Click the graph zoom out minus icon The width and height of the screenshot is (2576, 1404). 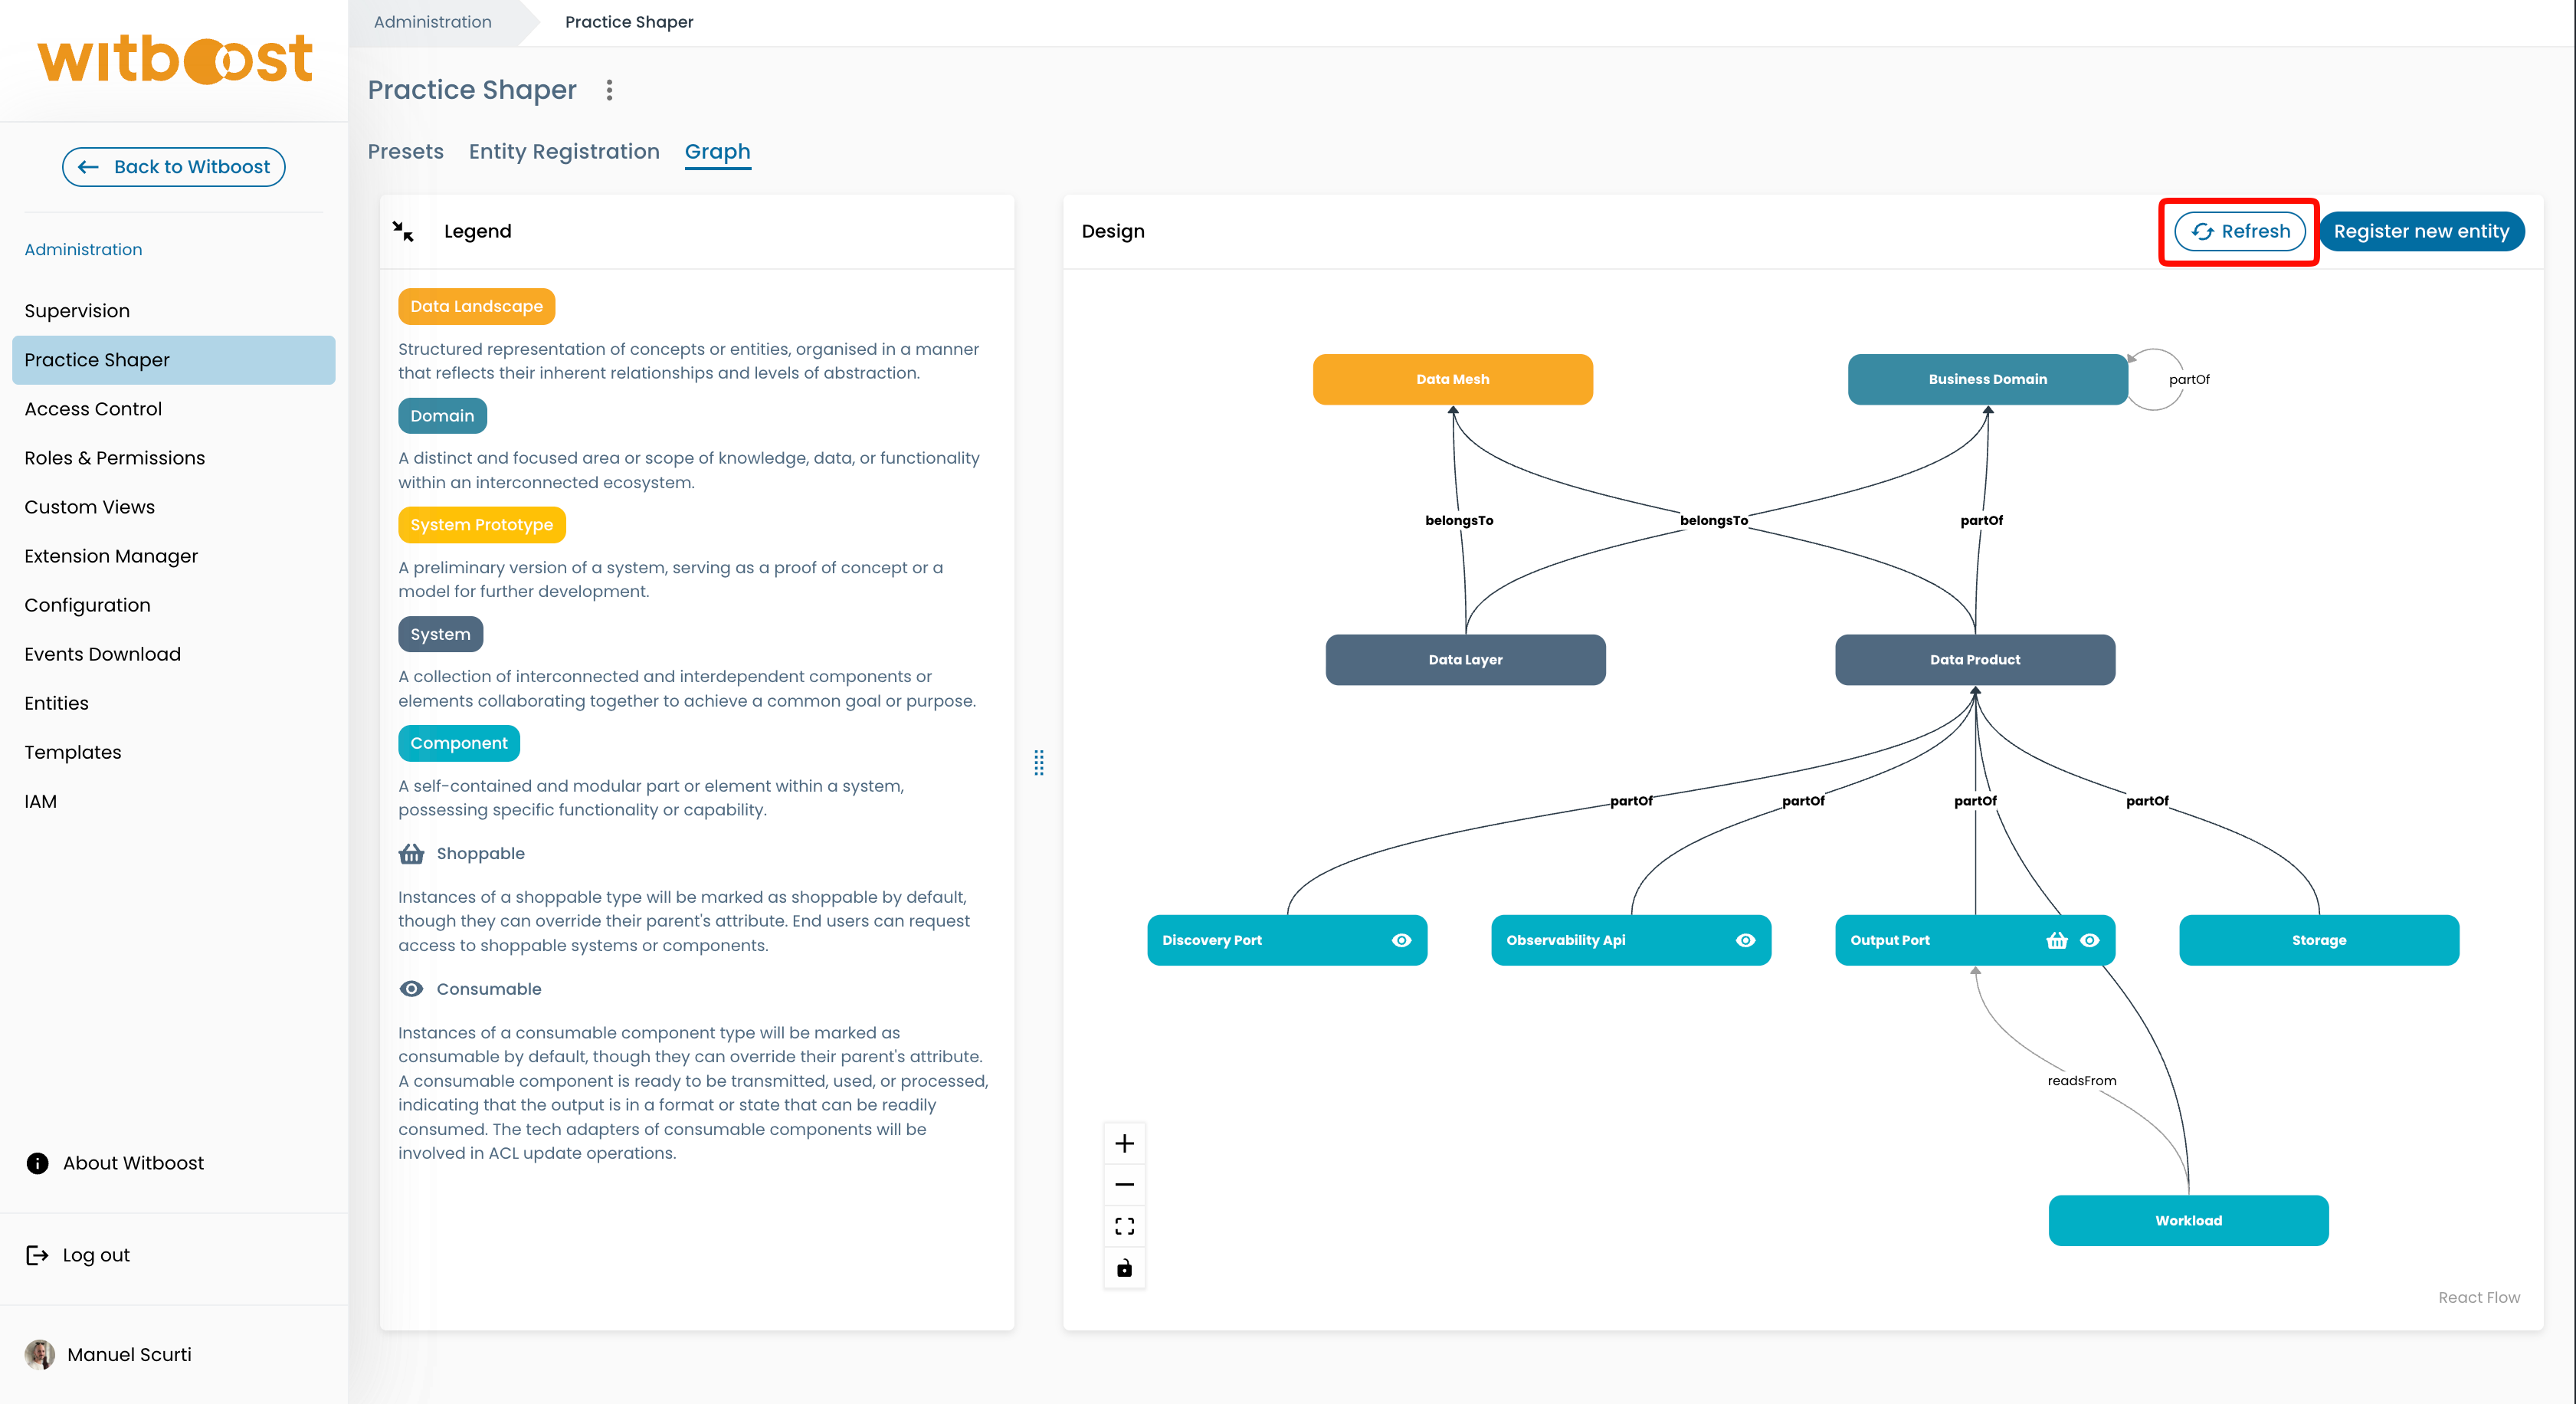(1124, 1185)
